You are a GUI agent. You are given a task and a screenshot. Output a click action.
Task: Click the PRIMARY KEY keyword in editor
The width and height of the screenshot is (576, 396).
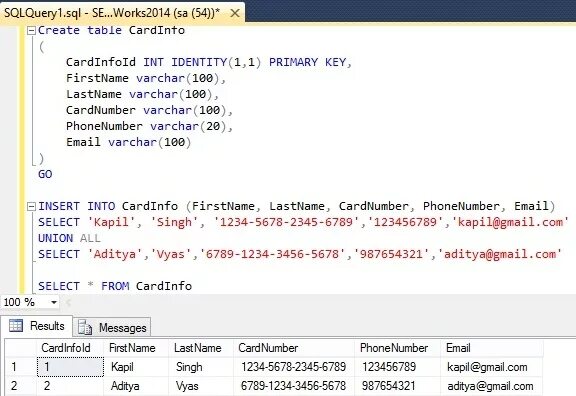pyautogui.click(x=307, y=62)
